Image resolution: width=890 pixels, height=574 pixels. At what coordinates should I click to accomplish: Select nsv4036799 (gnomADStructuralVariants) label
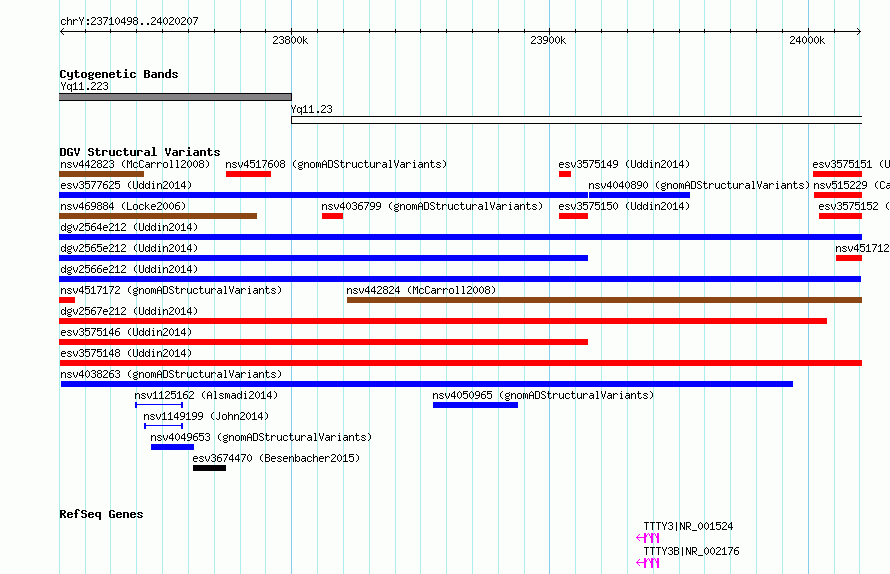432,206
